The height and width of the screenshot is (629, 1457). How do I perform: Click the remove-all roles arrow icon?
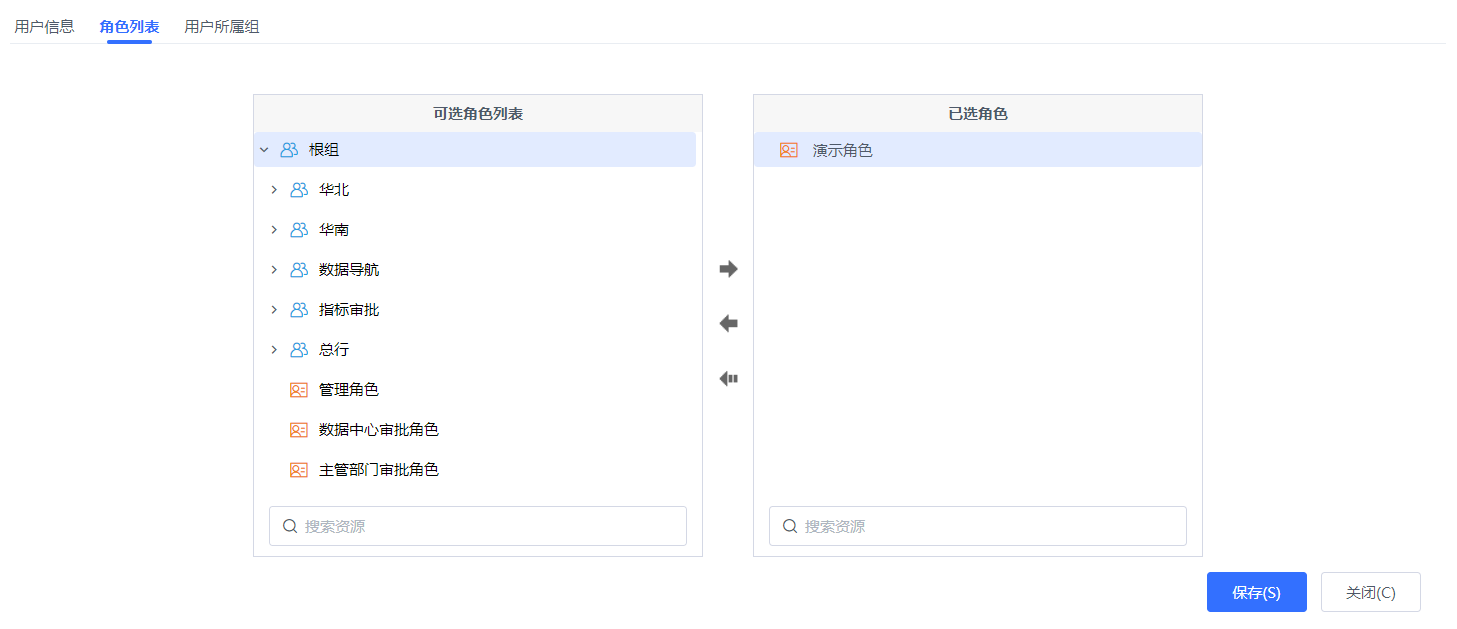(729, 379)
